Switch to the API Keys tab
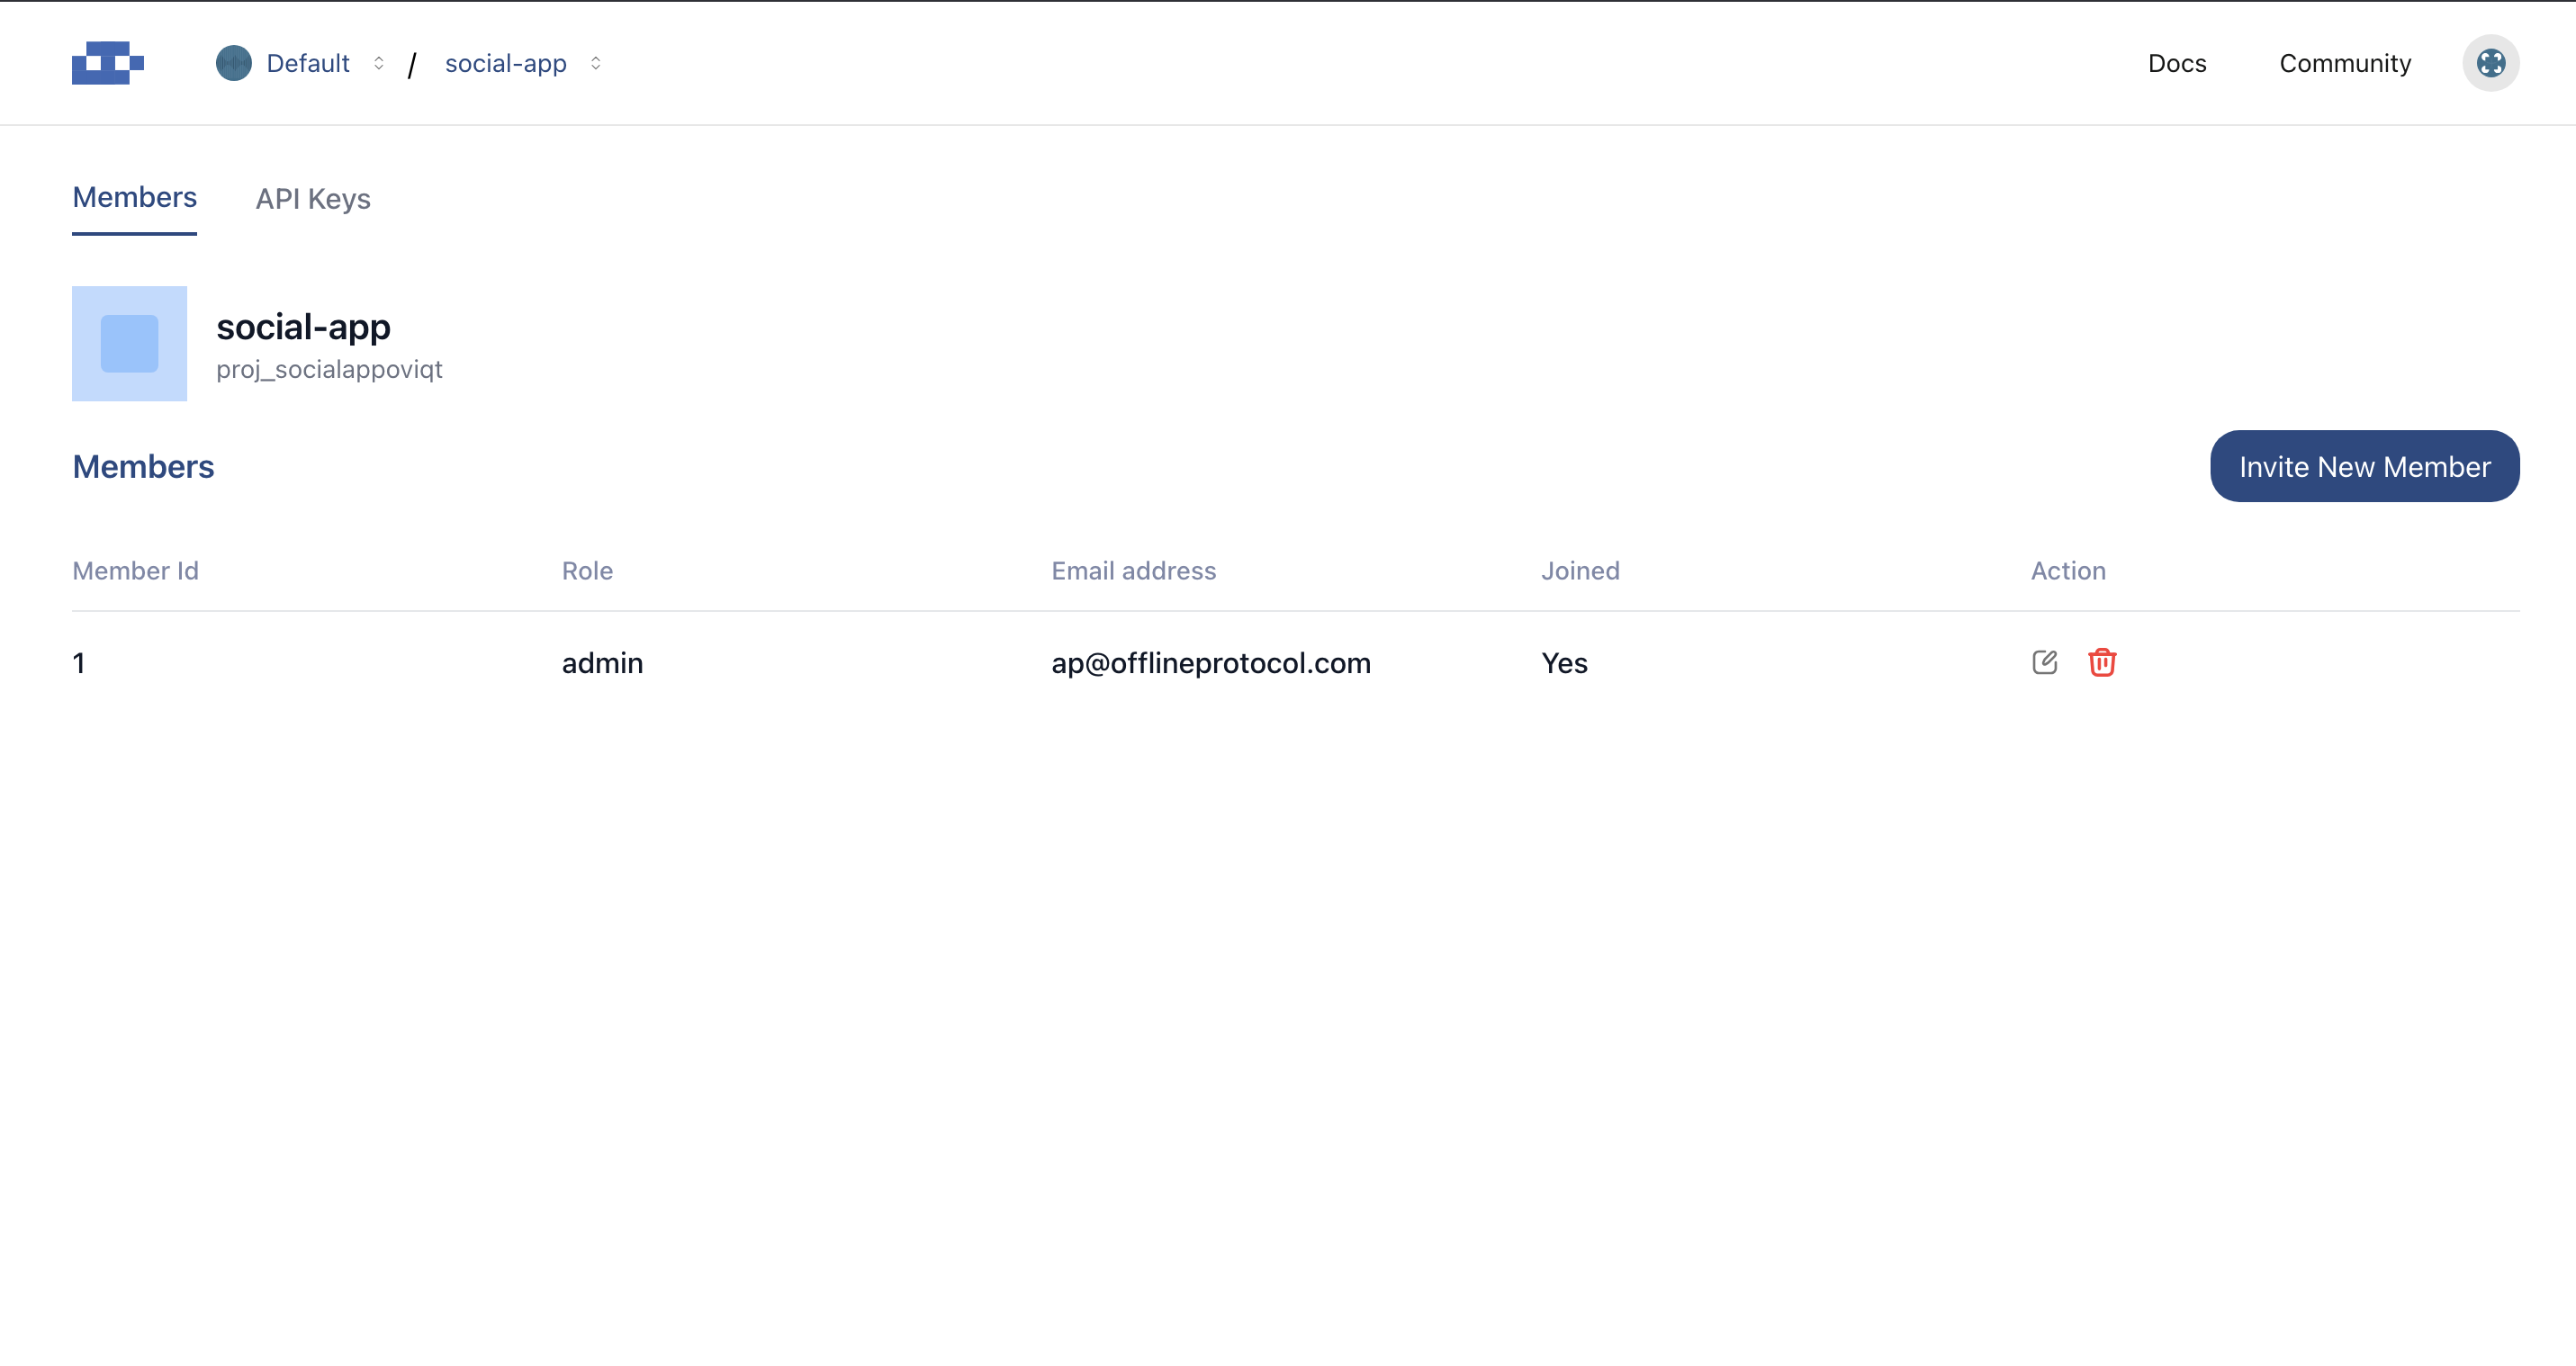This screenshot has height=1366, width=2576. pos(313,199)
